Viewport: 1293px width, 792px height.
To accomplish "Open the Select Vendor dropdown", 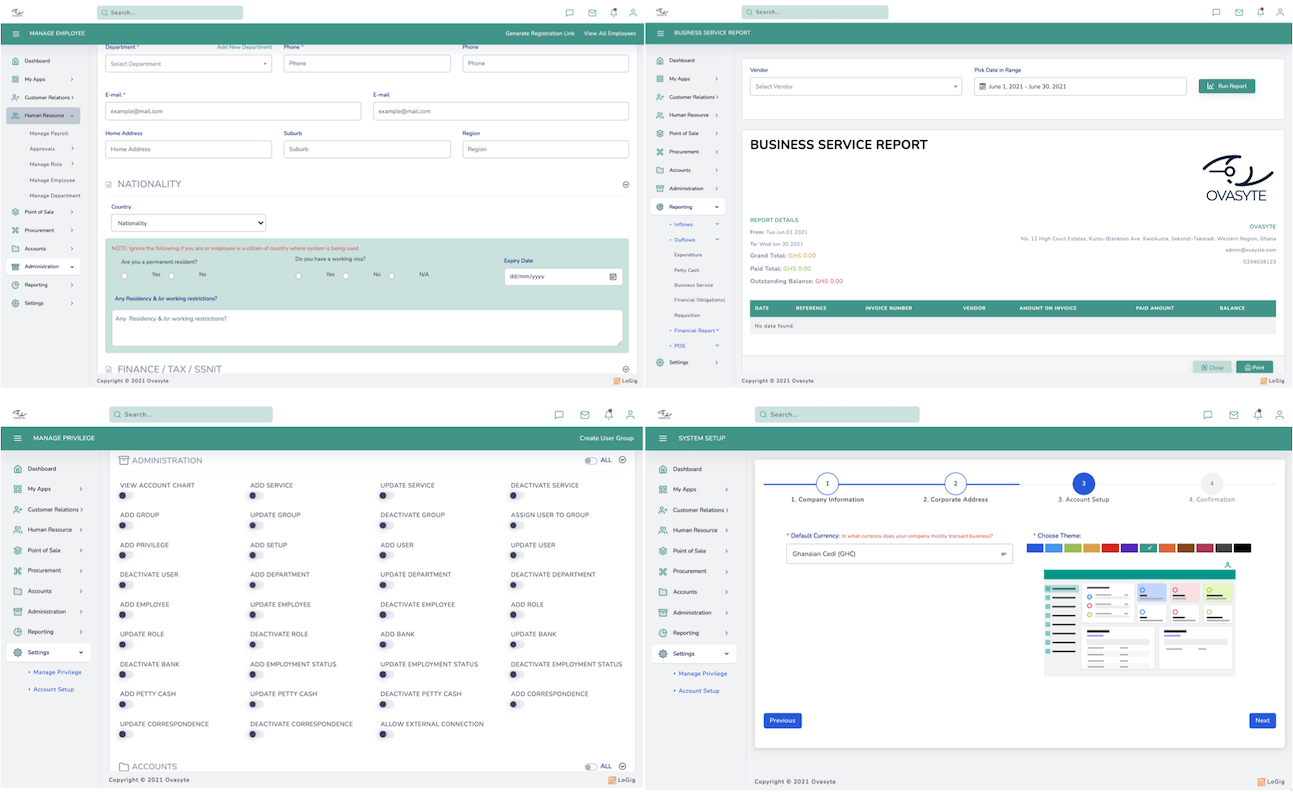I will pos(855,87).
